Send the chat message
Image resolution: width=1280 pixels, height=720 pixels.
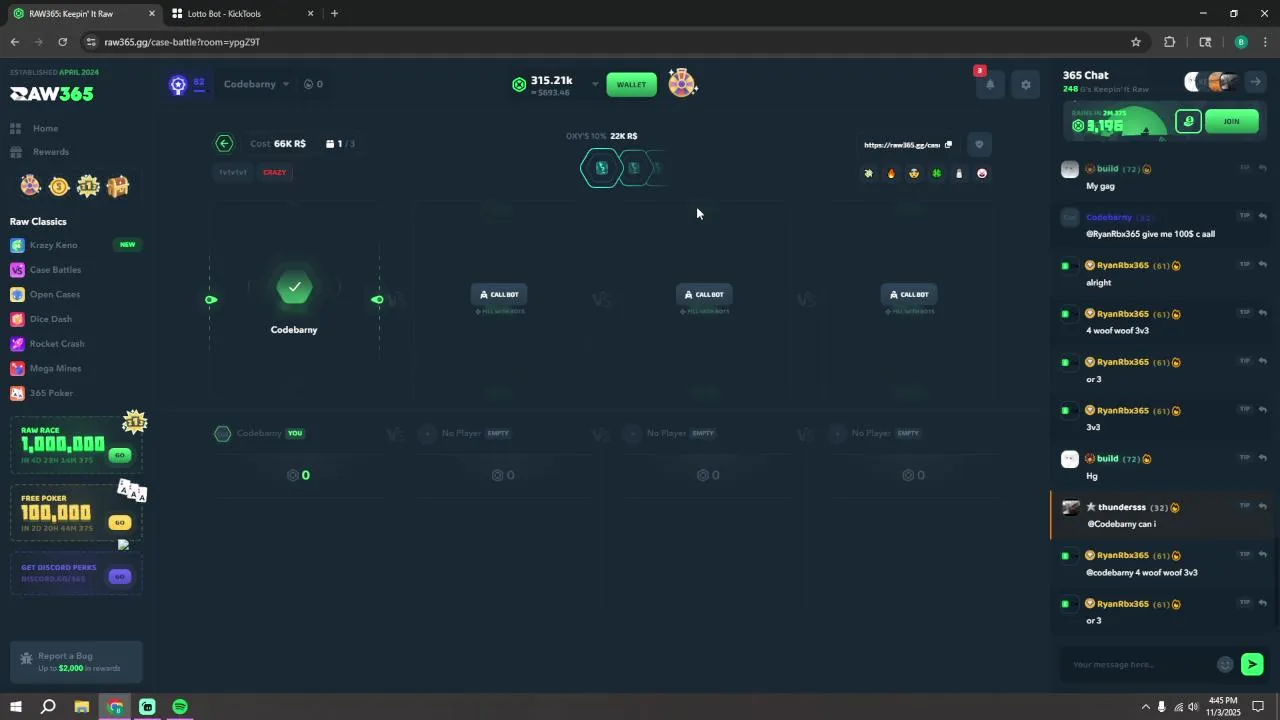[1252, 665]
